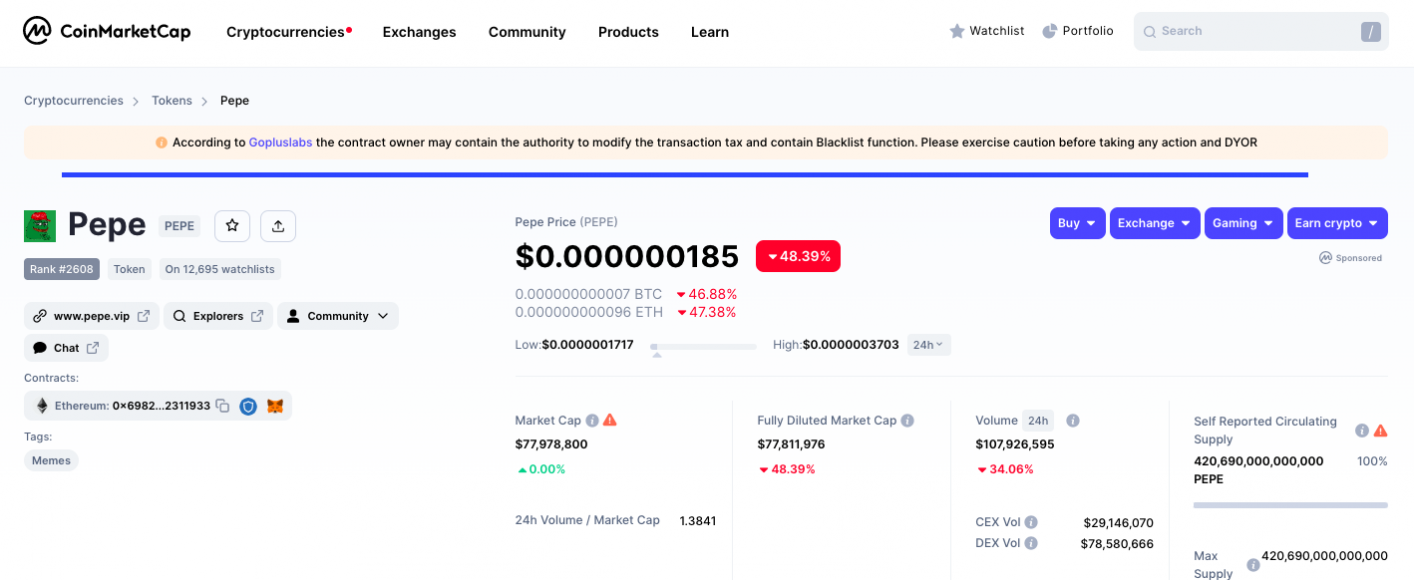This screenshot has width=1414, height=580.
Task: Click the orange alert info icon in banner
Action: tap(161, 143)
